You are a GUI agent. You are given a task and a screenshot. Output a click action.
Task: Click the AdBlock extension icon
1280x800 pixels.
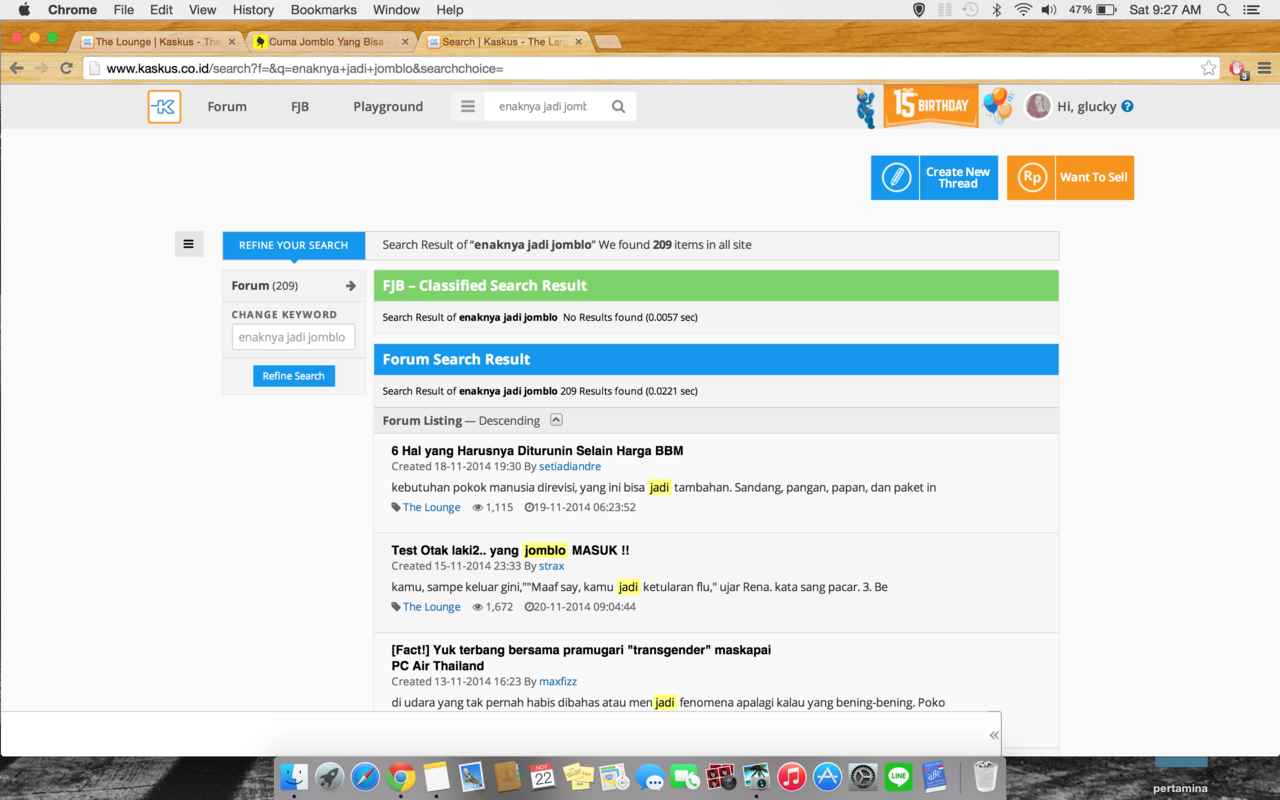coord(1237,69)
